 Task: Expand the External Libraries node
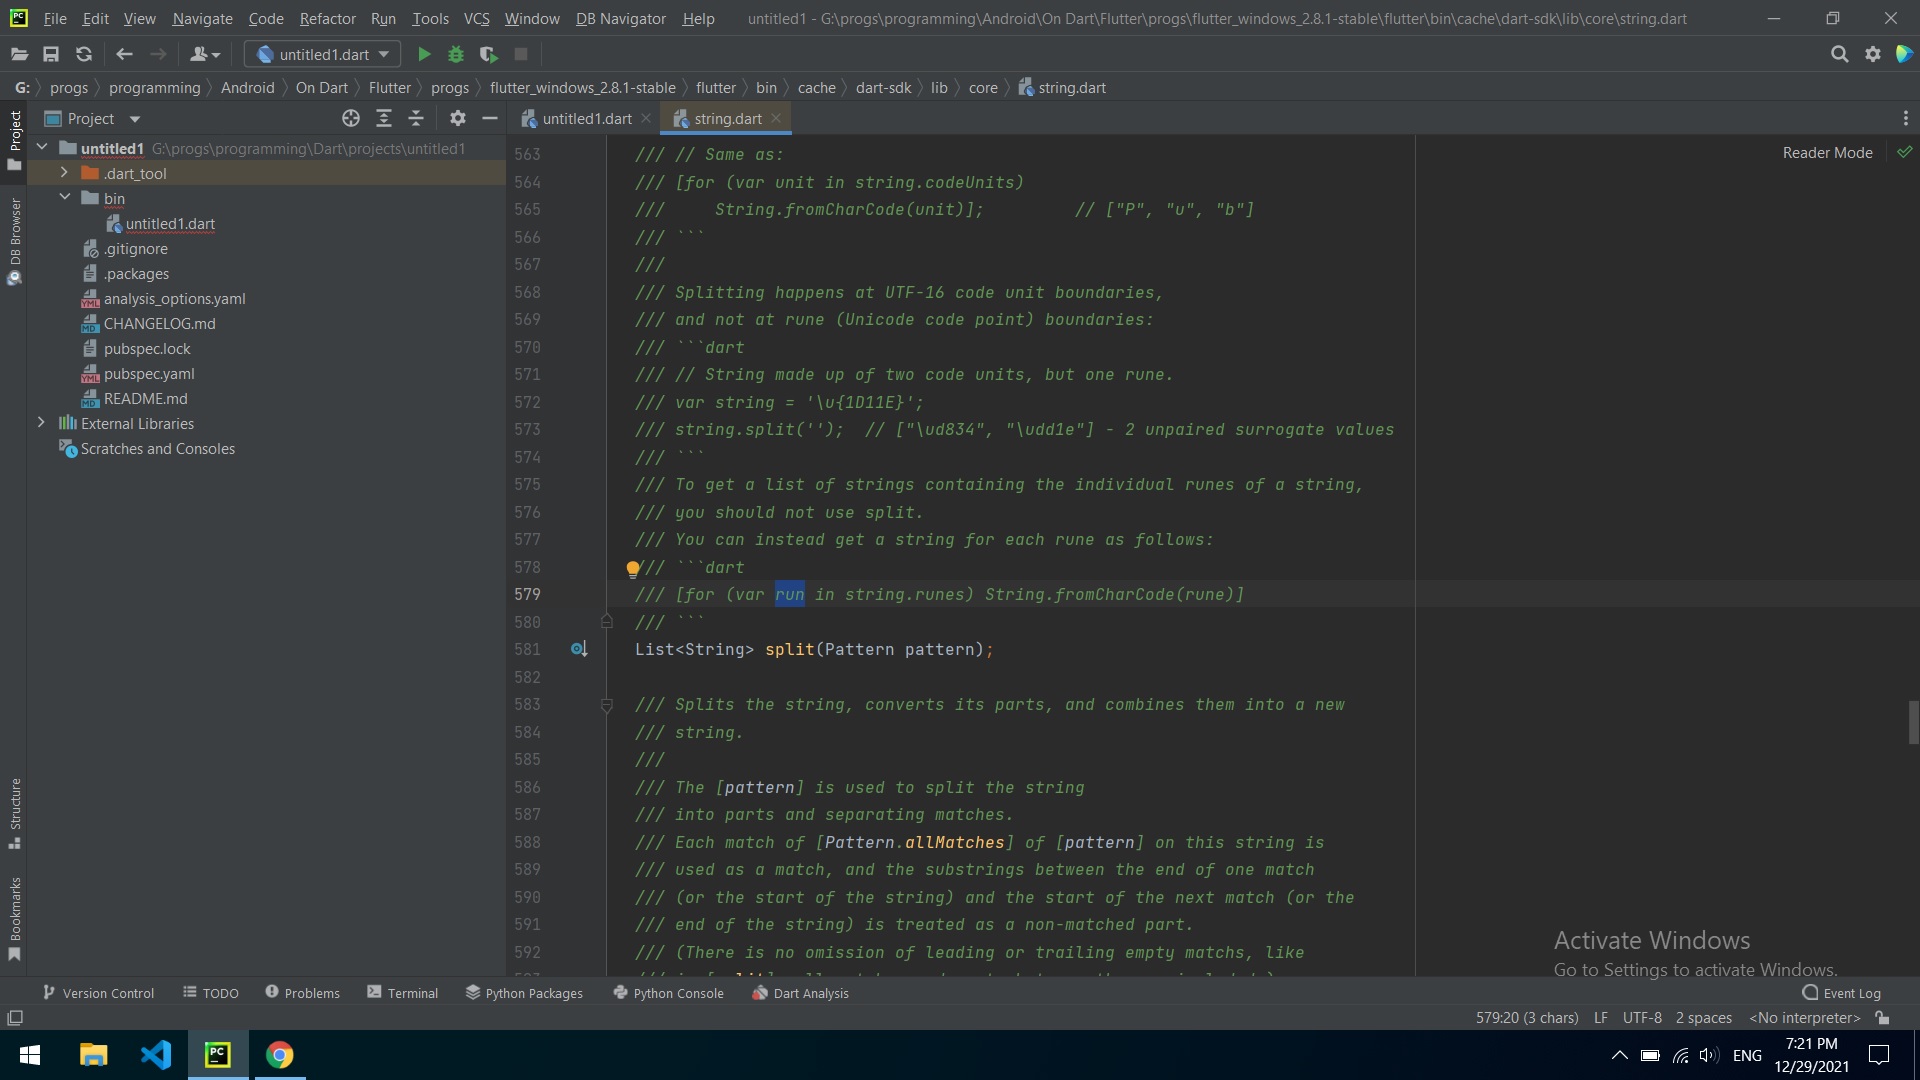tap(41, 423)
